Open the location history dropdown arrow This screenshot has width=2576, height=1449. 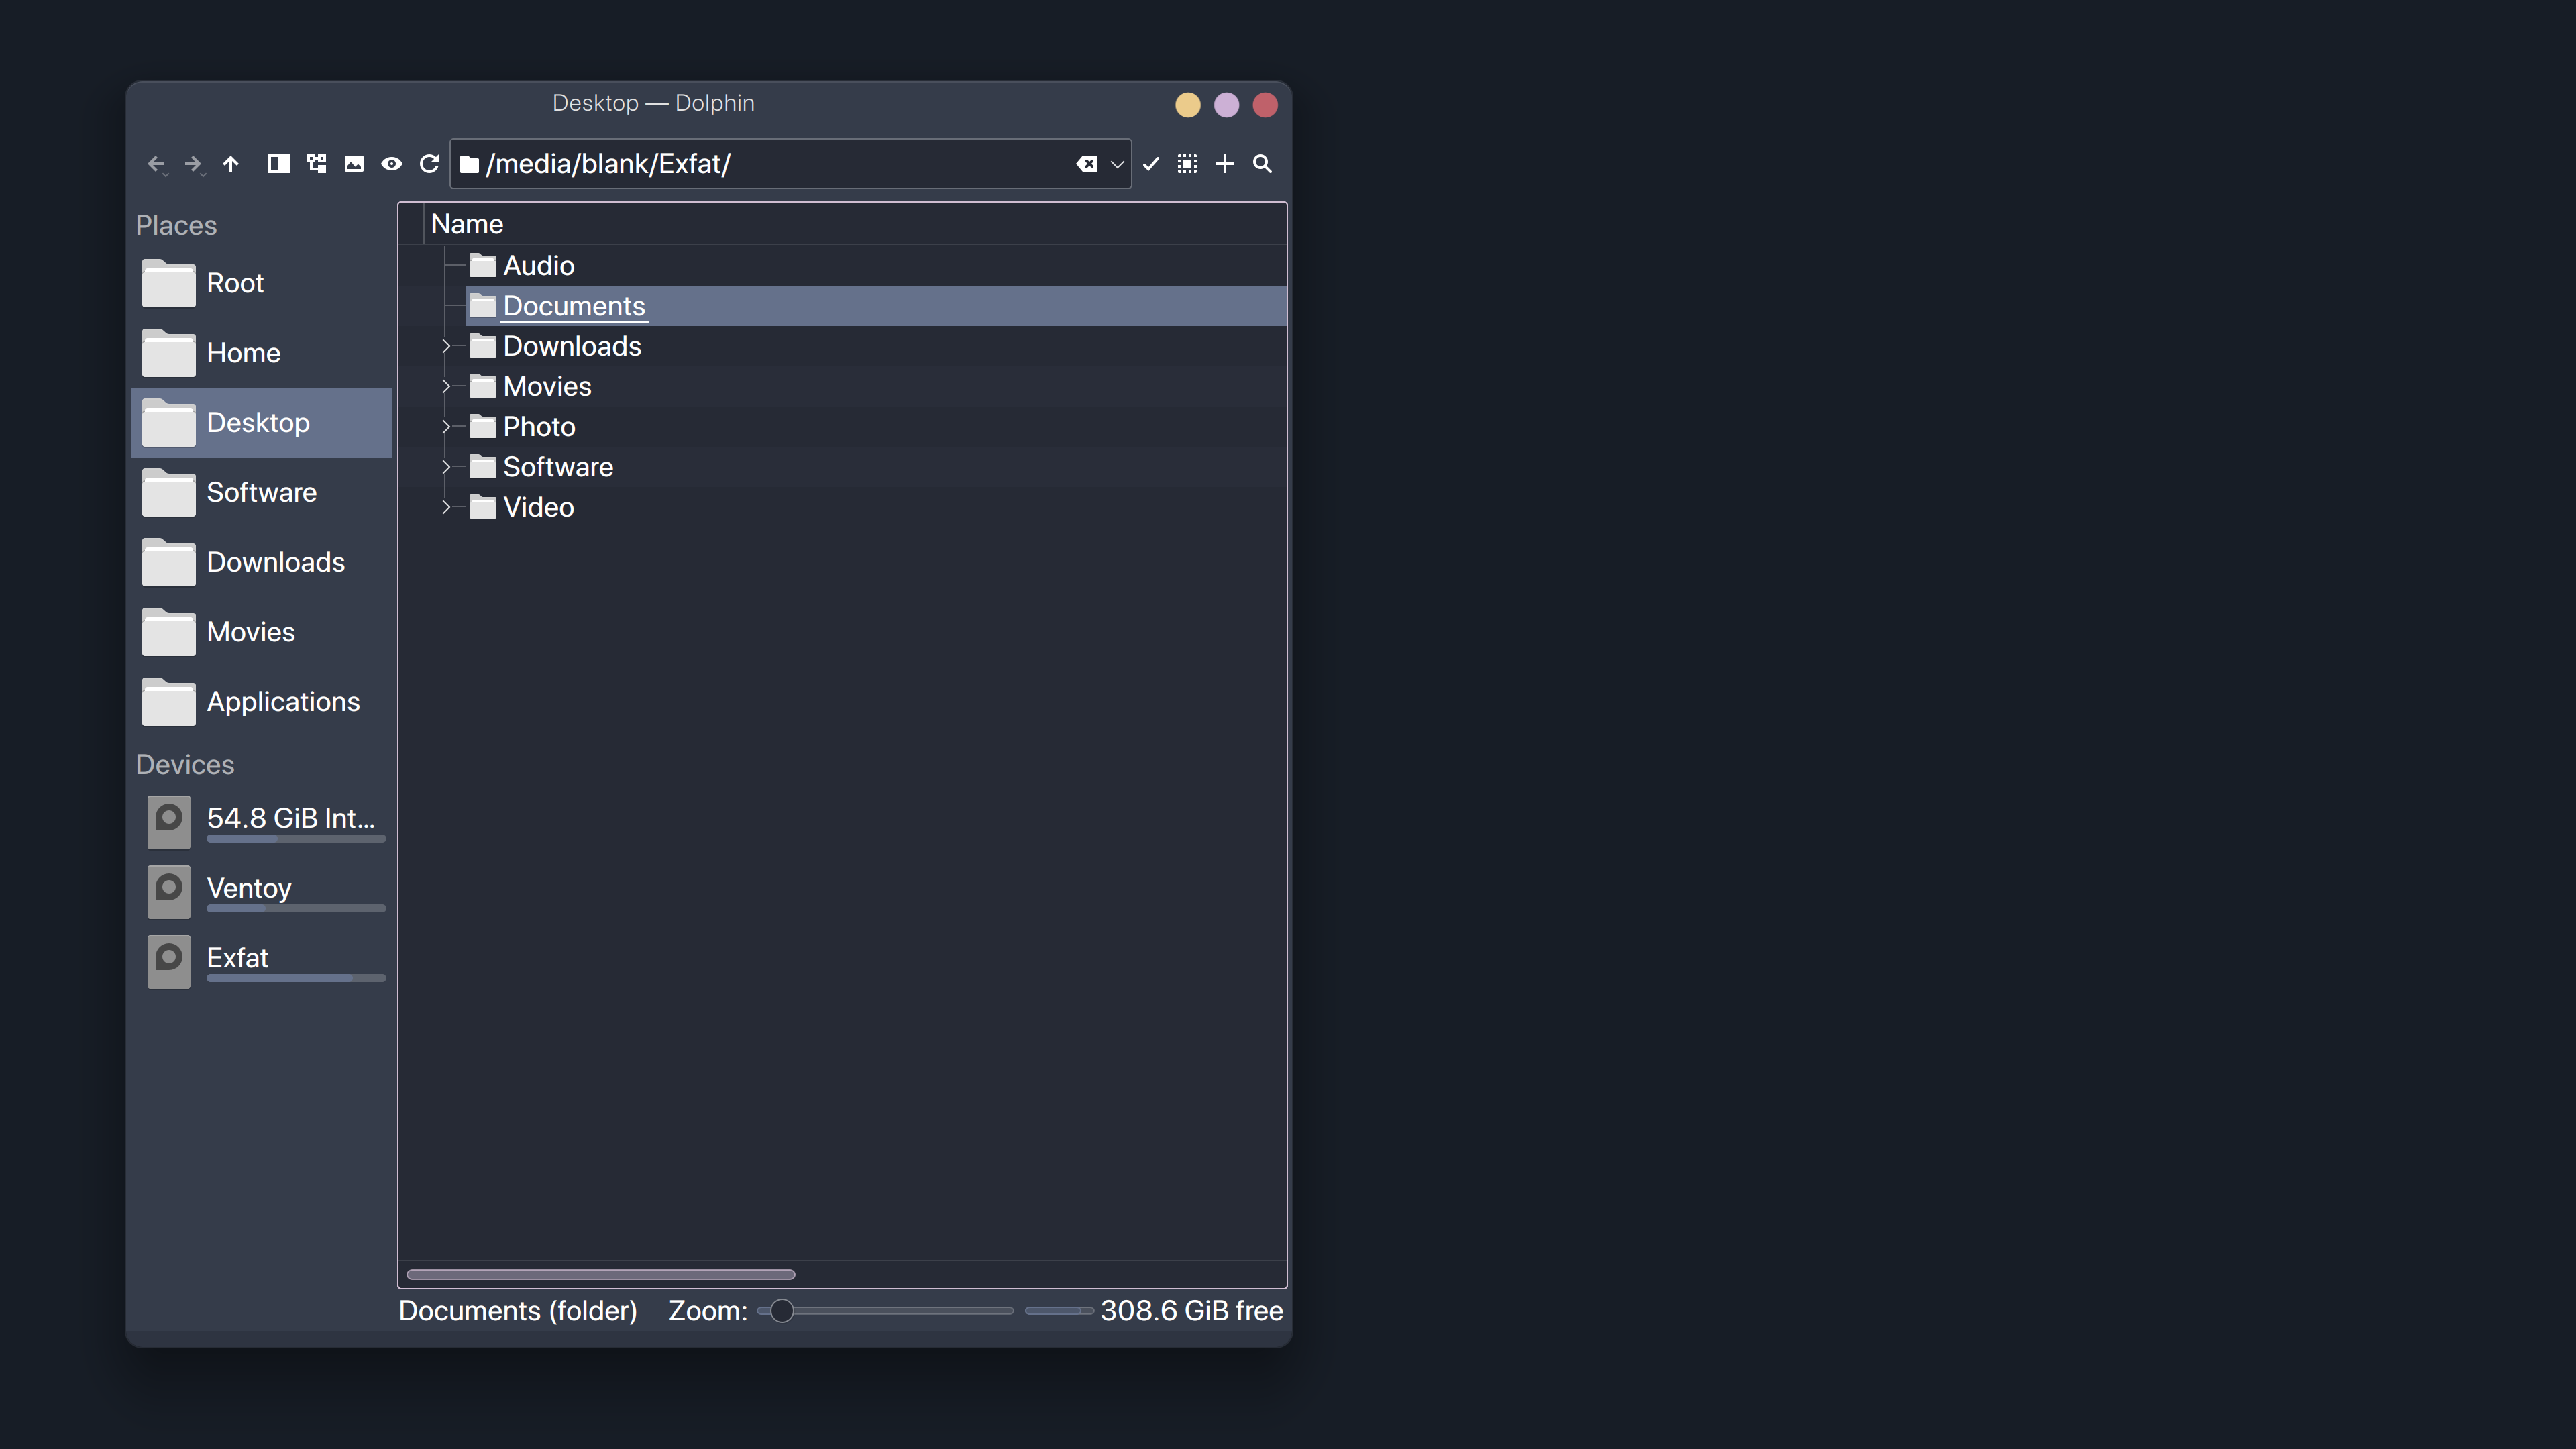coord(1117,164)
